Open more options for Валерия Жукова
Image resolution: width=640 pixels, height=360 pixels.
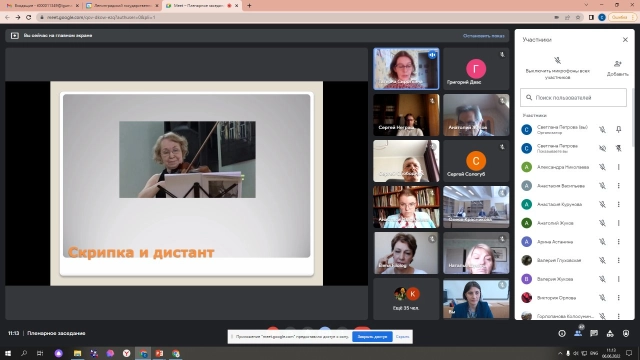click(x=618, y=279)
